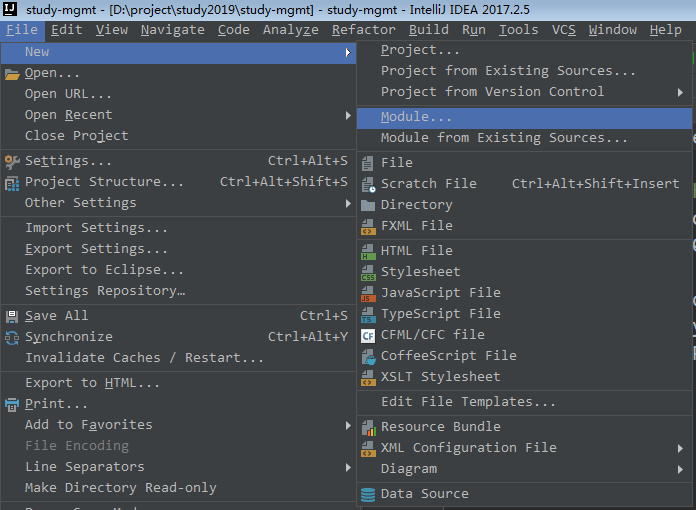This screenshot has height=510, width=696.
Task: Open the View menu
Action: point(112,30)
